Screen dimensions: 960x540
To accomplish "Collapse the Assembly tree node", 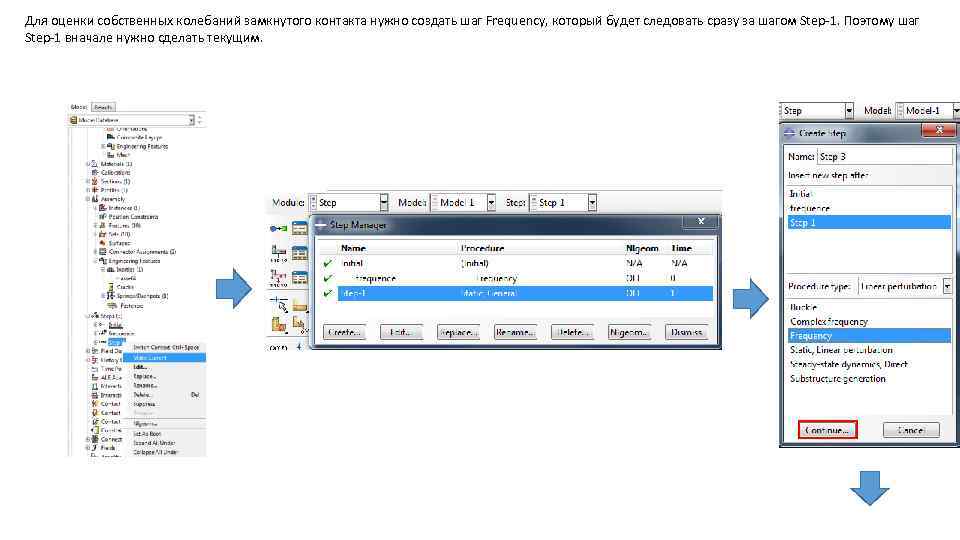I will [x=88, y=199].
